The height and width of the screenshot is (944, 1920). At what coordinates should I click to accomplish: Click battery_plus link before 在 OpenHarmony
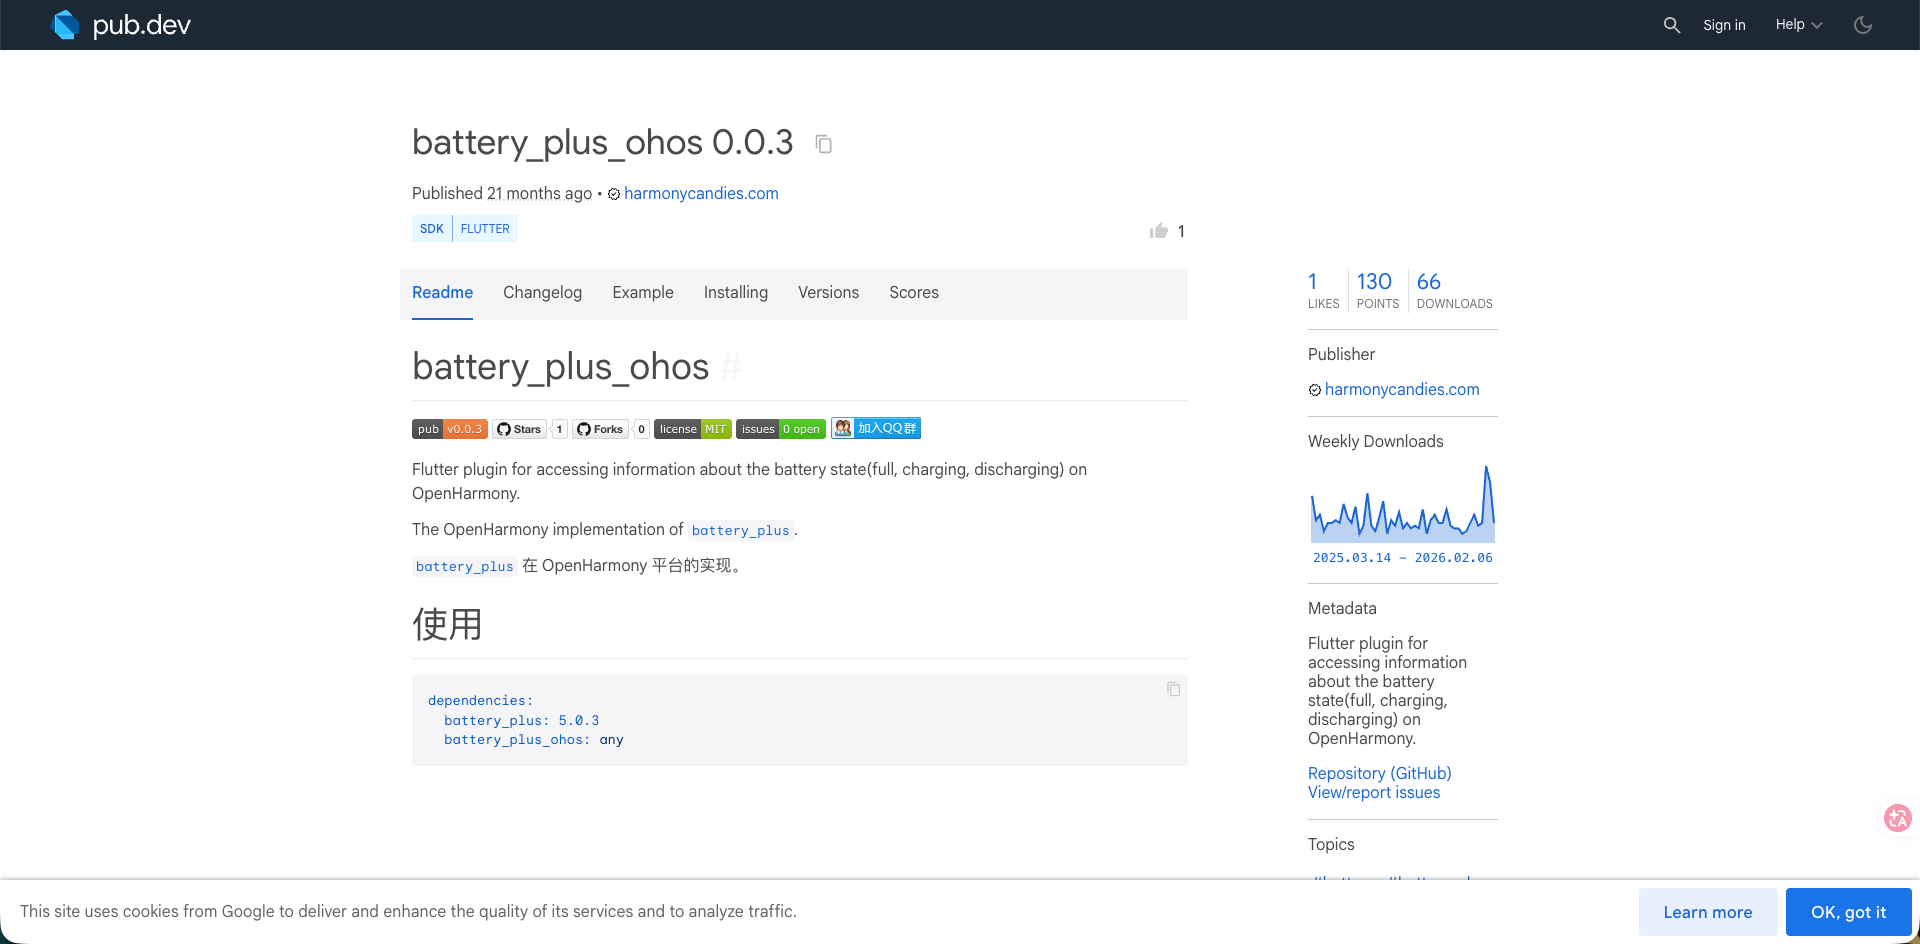tap(465, 567)
